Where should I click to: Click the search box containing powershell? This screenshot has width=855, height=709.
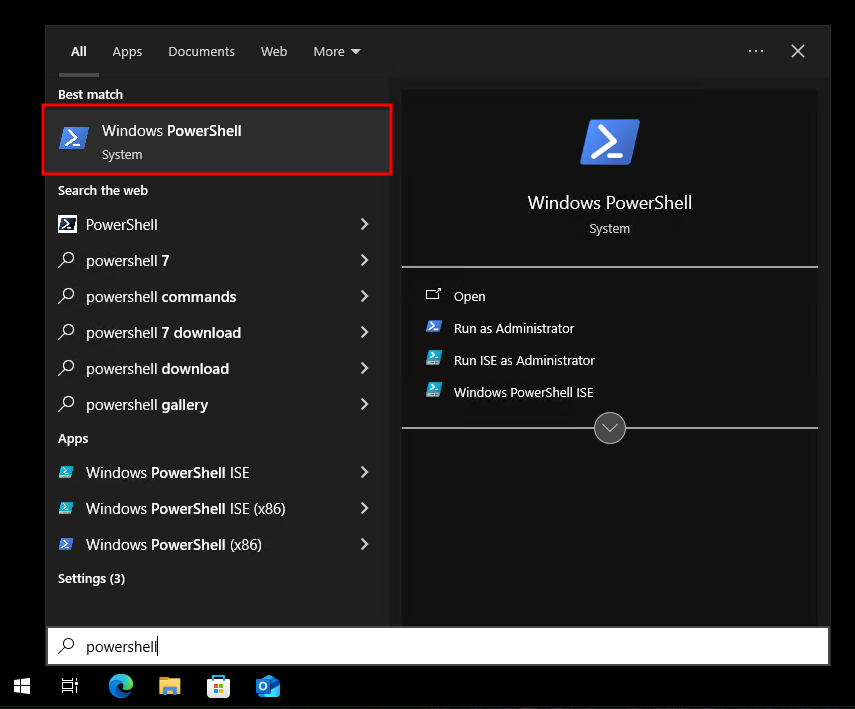coord(438,646)
